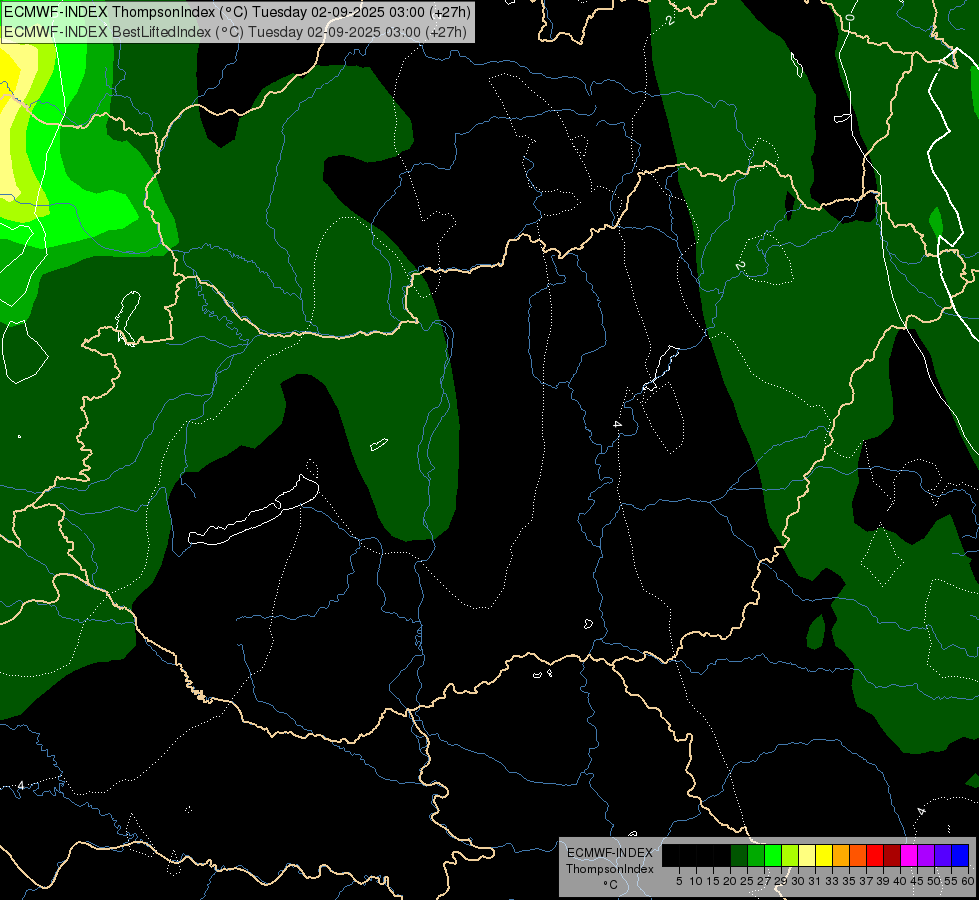Click the legend scale value 29
Viewport: 979px width, 900px height.
(781, 881)
